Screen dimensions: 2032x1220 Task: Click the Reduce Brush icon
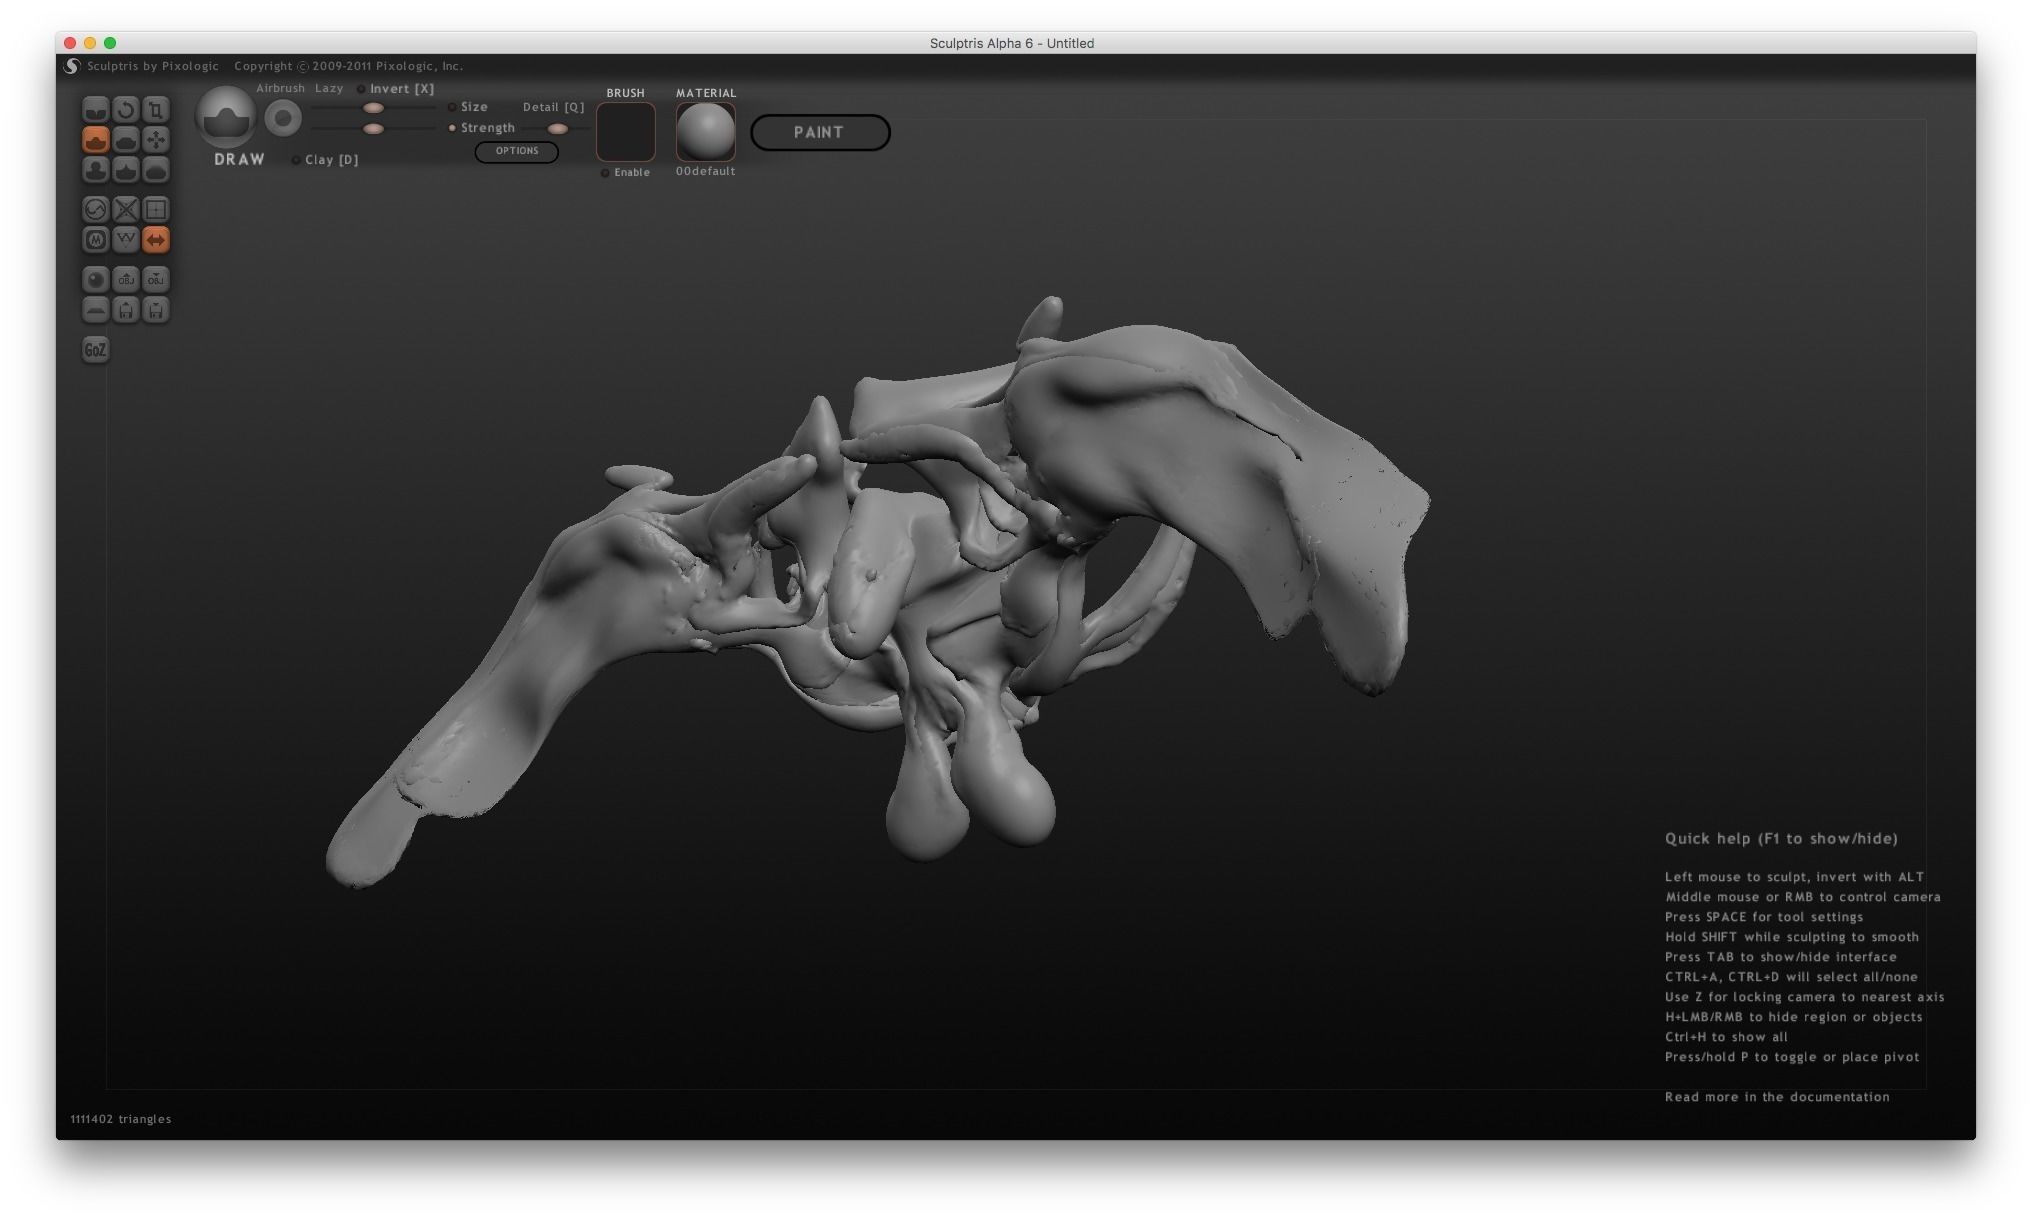click(95, 209)
